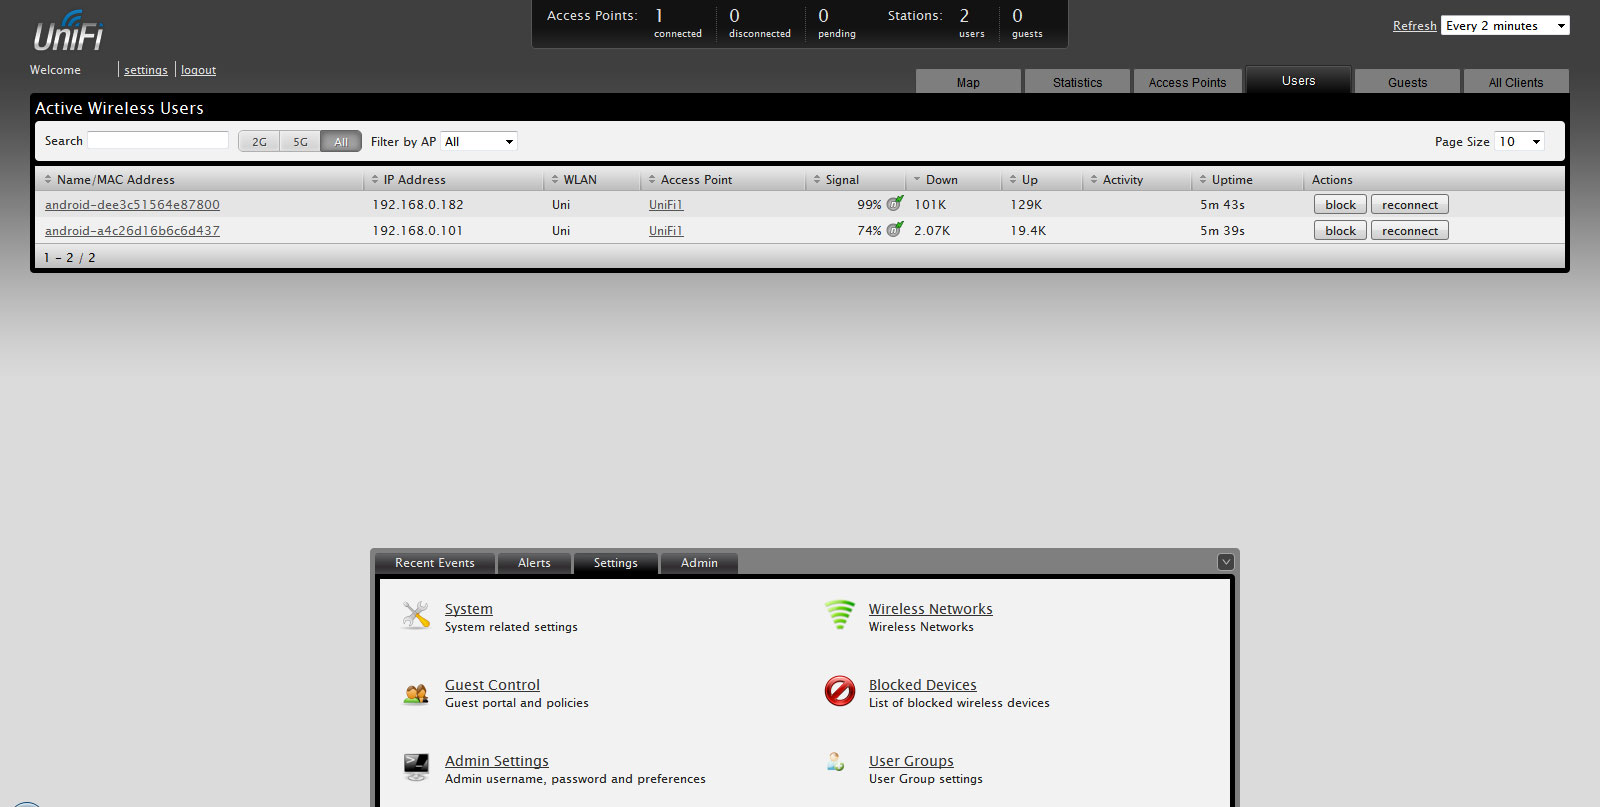Collapse the bottom panel with arrow button
The image size is (1600, 807).
click(1225, 562)
